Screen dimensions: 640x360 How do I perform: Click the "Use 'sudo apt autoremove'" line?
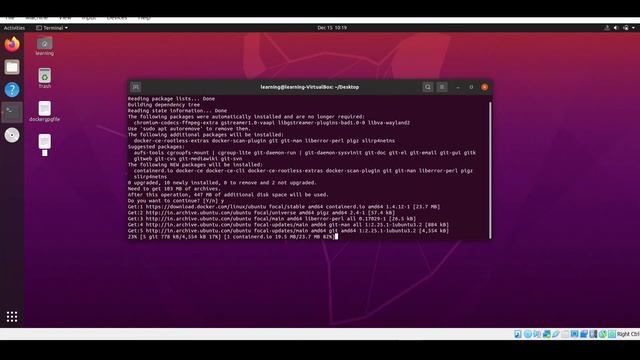point(189,129)
